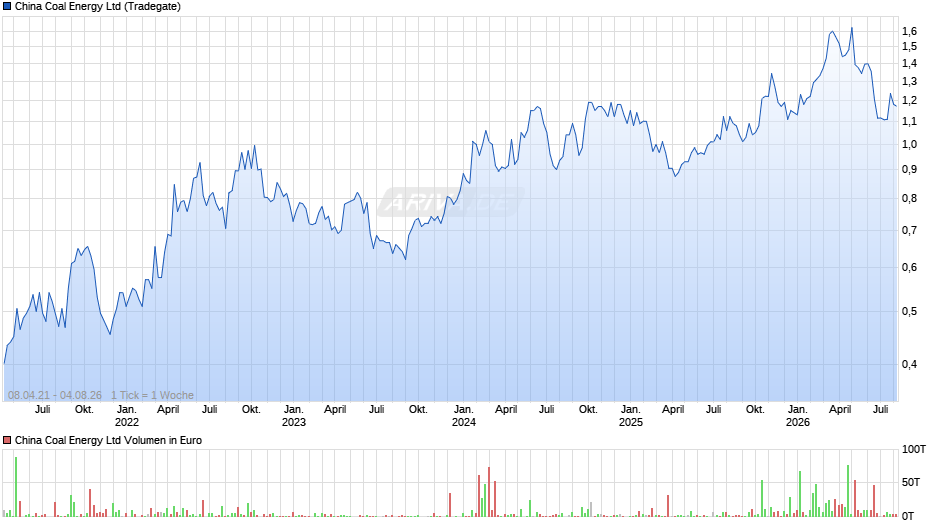Click the '0,6' price axis label

[x=909, y=267]
